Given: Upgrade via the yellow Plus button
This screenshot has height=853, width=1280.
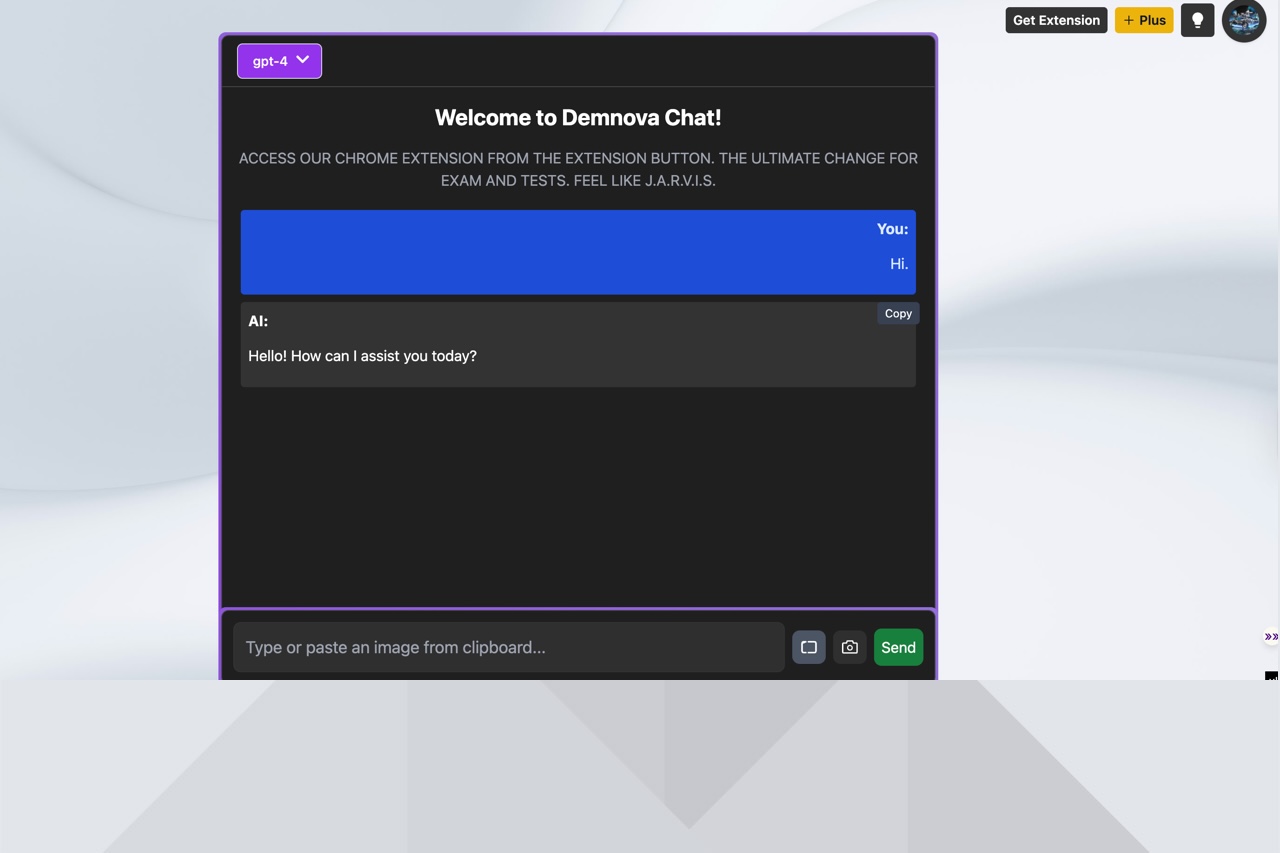Looking at the screenshot, I should (1144, 20).
